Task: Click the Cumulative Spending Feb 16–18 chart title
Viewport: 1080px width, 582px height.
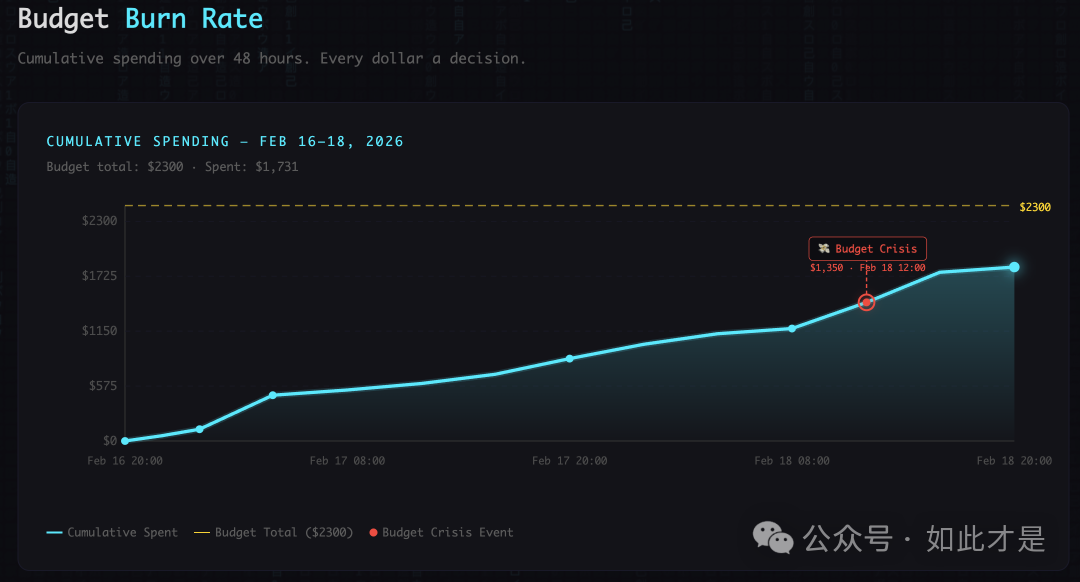Action: point(225,142)
